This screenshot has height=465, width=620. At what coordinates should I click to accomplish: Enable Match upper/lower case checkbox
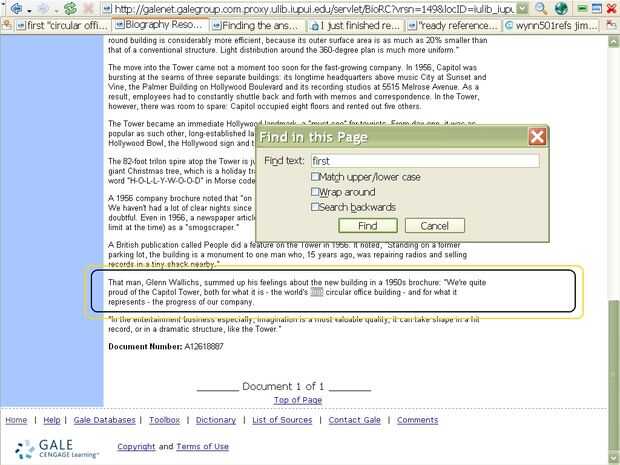315,176
